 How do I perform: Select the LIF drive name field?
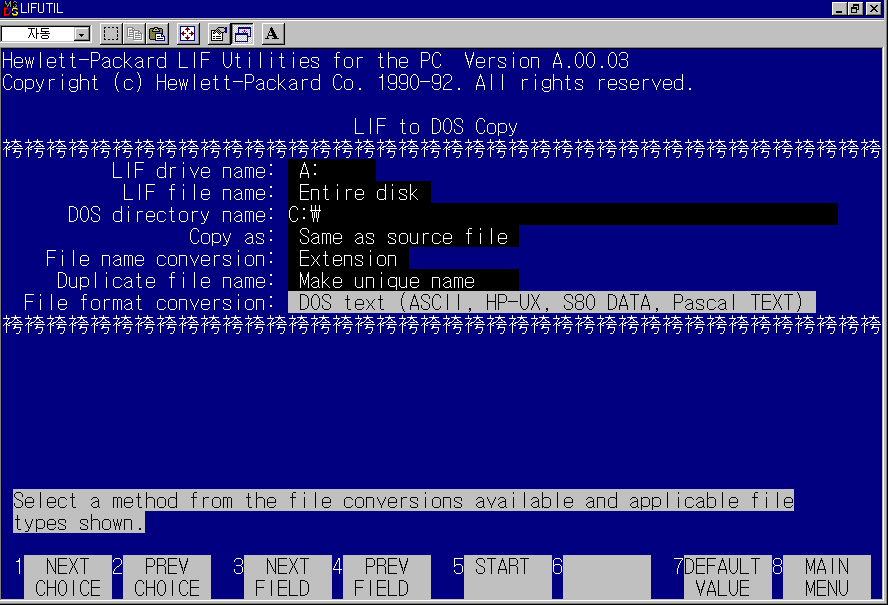pos(331,171)
